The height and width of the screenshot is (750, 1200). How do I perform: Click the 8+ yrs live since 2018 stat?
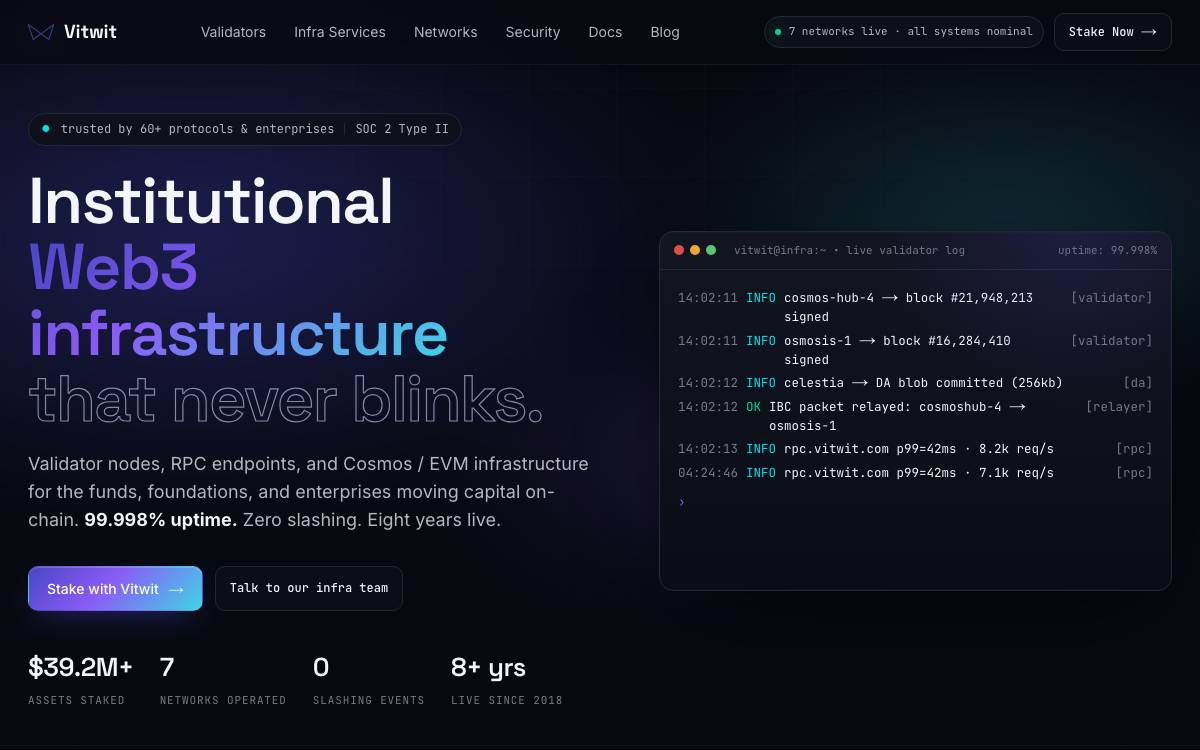point(507,679)
